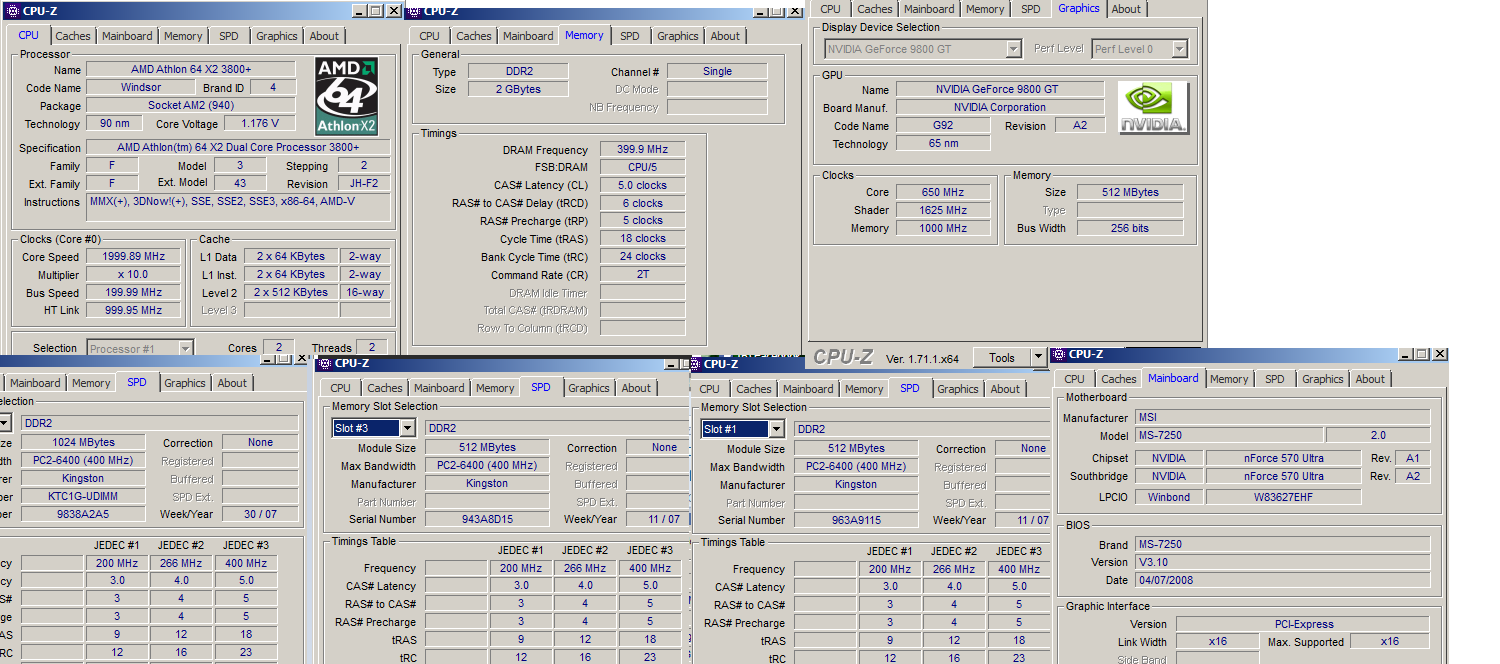The height and width of the screenshot is (664, 1500).
Task: Click the Single channel value
Action: 717,72
